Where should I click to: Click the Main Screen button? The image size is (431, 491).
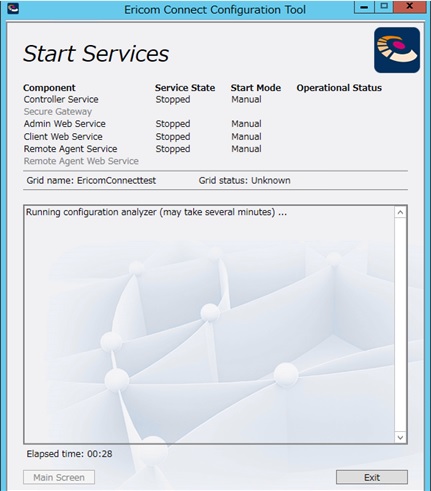[x=59, y=477]
